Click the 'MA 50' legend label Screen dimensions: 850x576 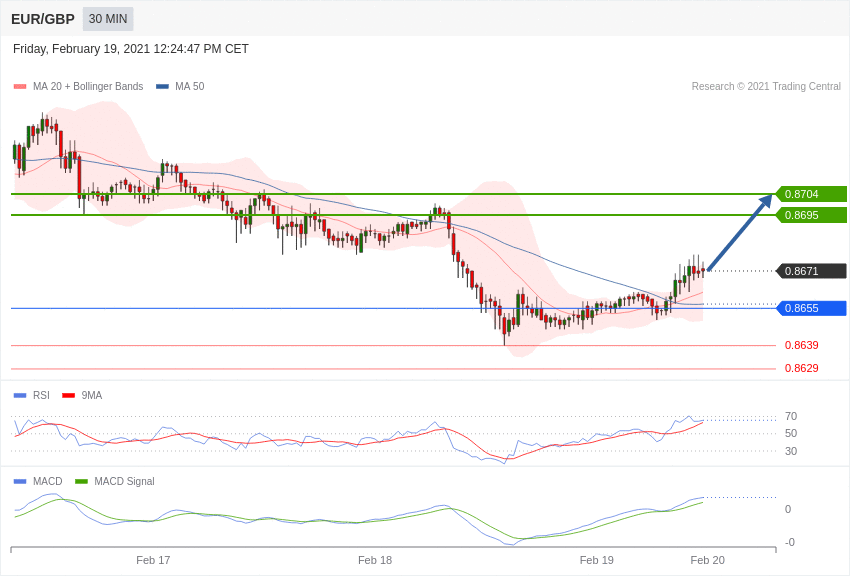190,87
